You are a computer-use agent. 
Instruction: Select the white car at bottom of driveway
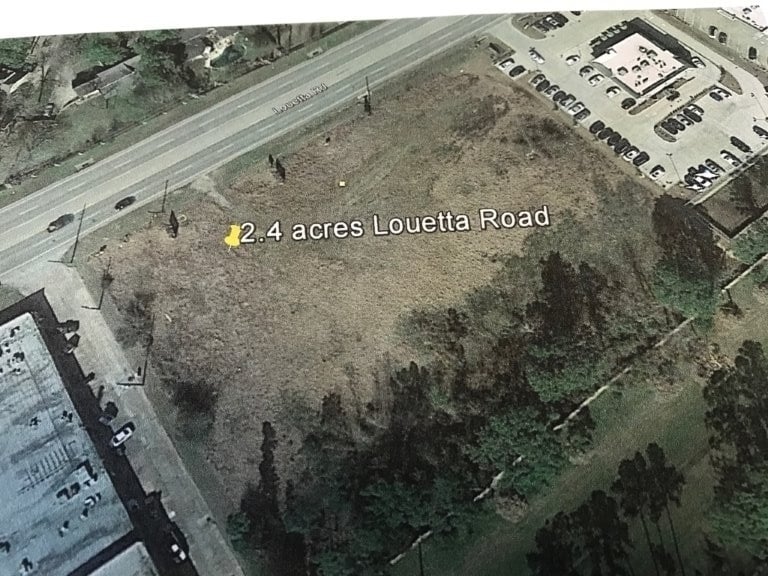point(177,552)
